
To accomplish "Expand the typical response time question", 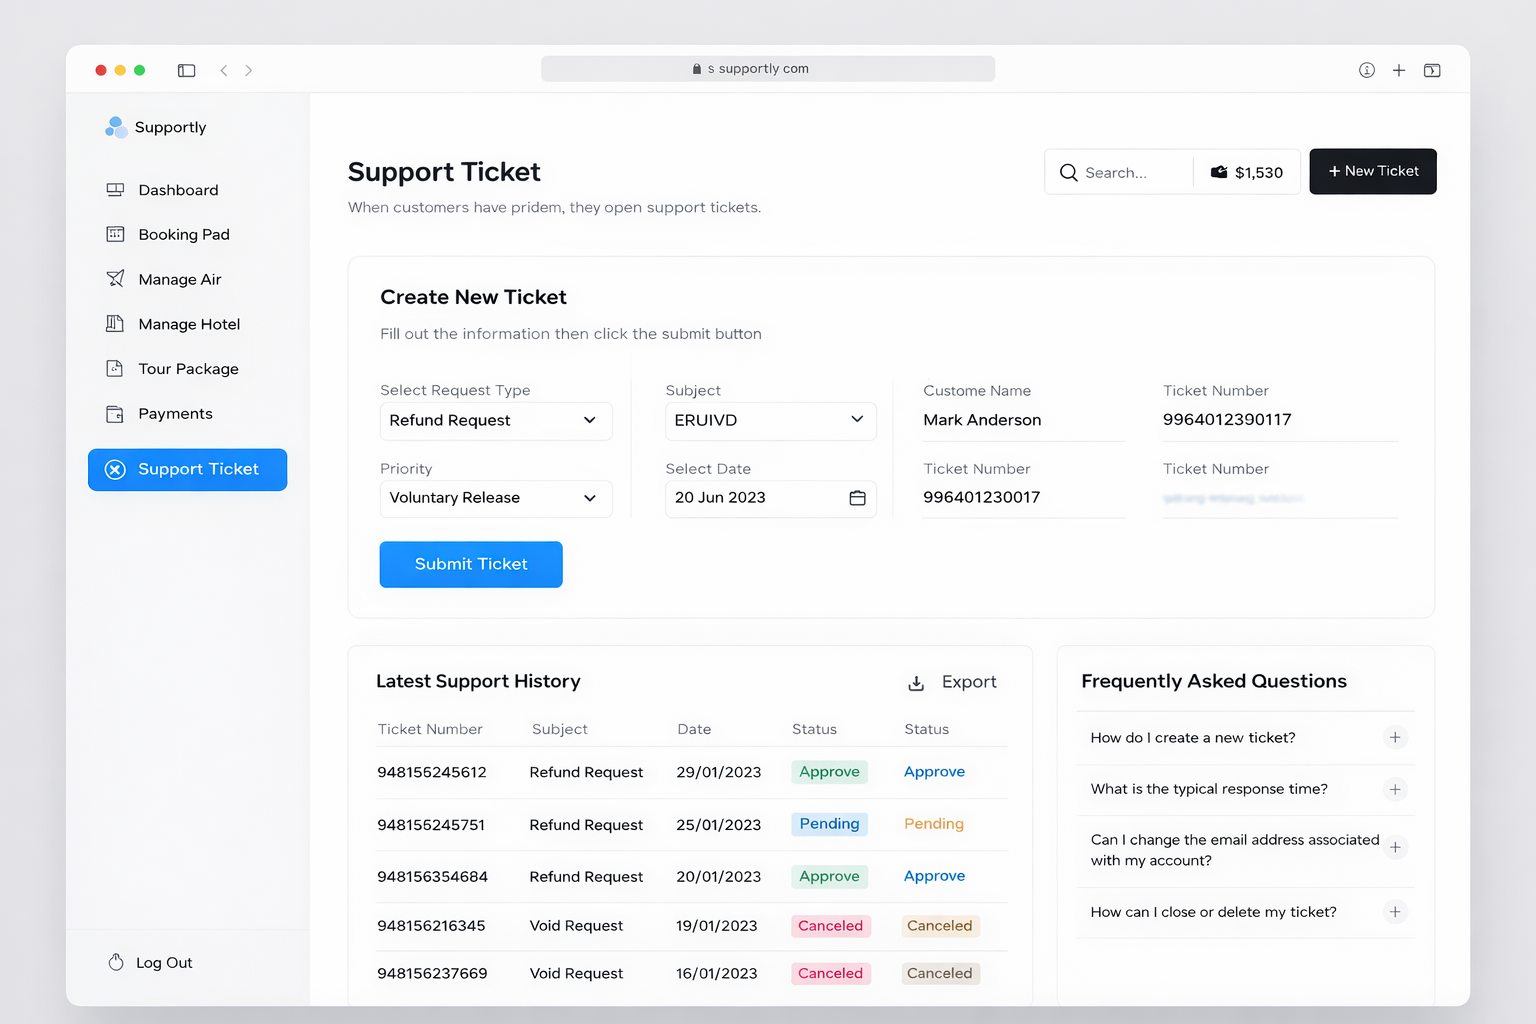I will [x=1395, y=789].
